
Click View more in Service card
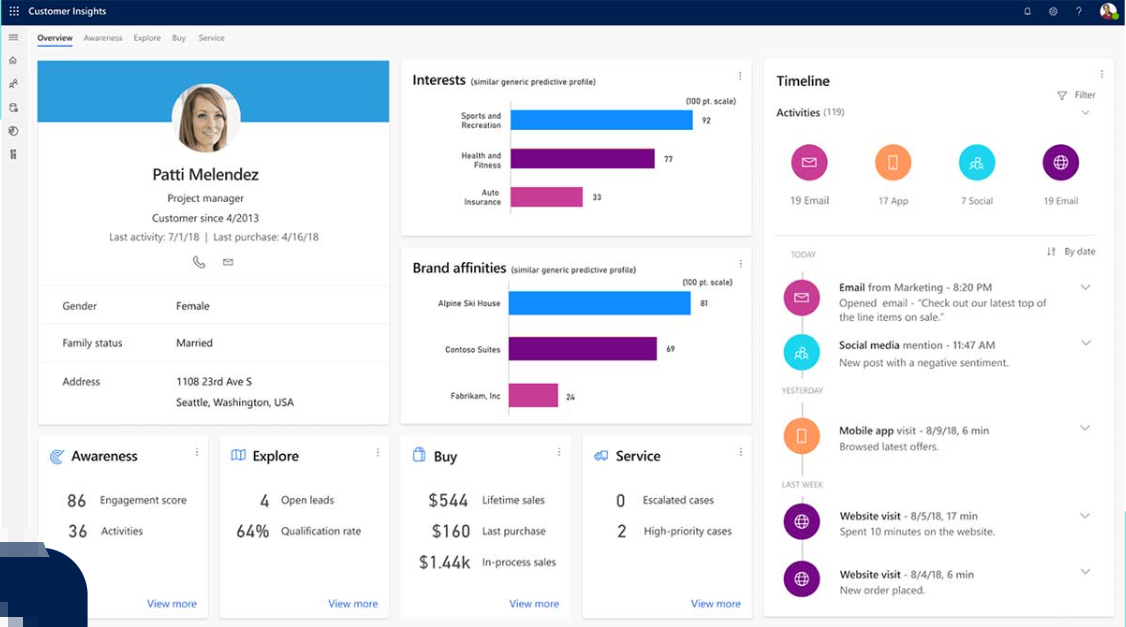(715, 603)
